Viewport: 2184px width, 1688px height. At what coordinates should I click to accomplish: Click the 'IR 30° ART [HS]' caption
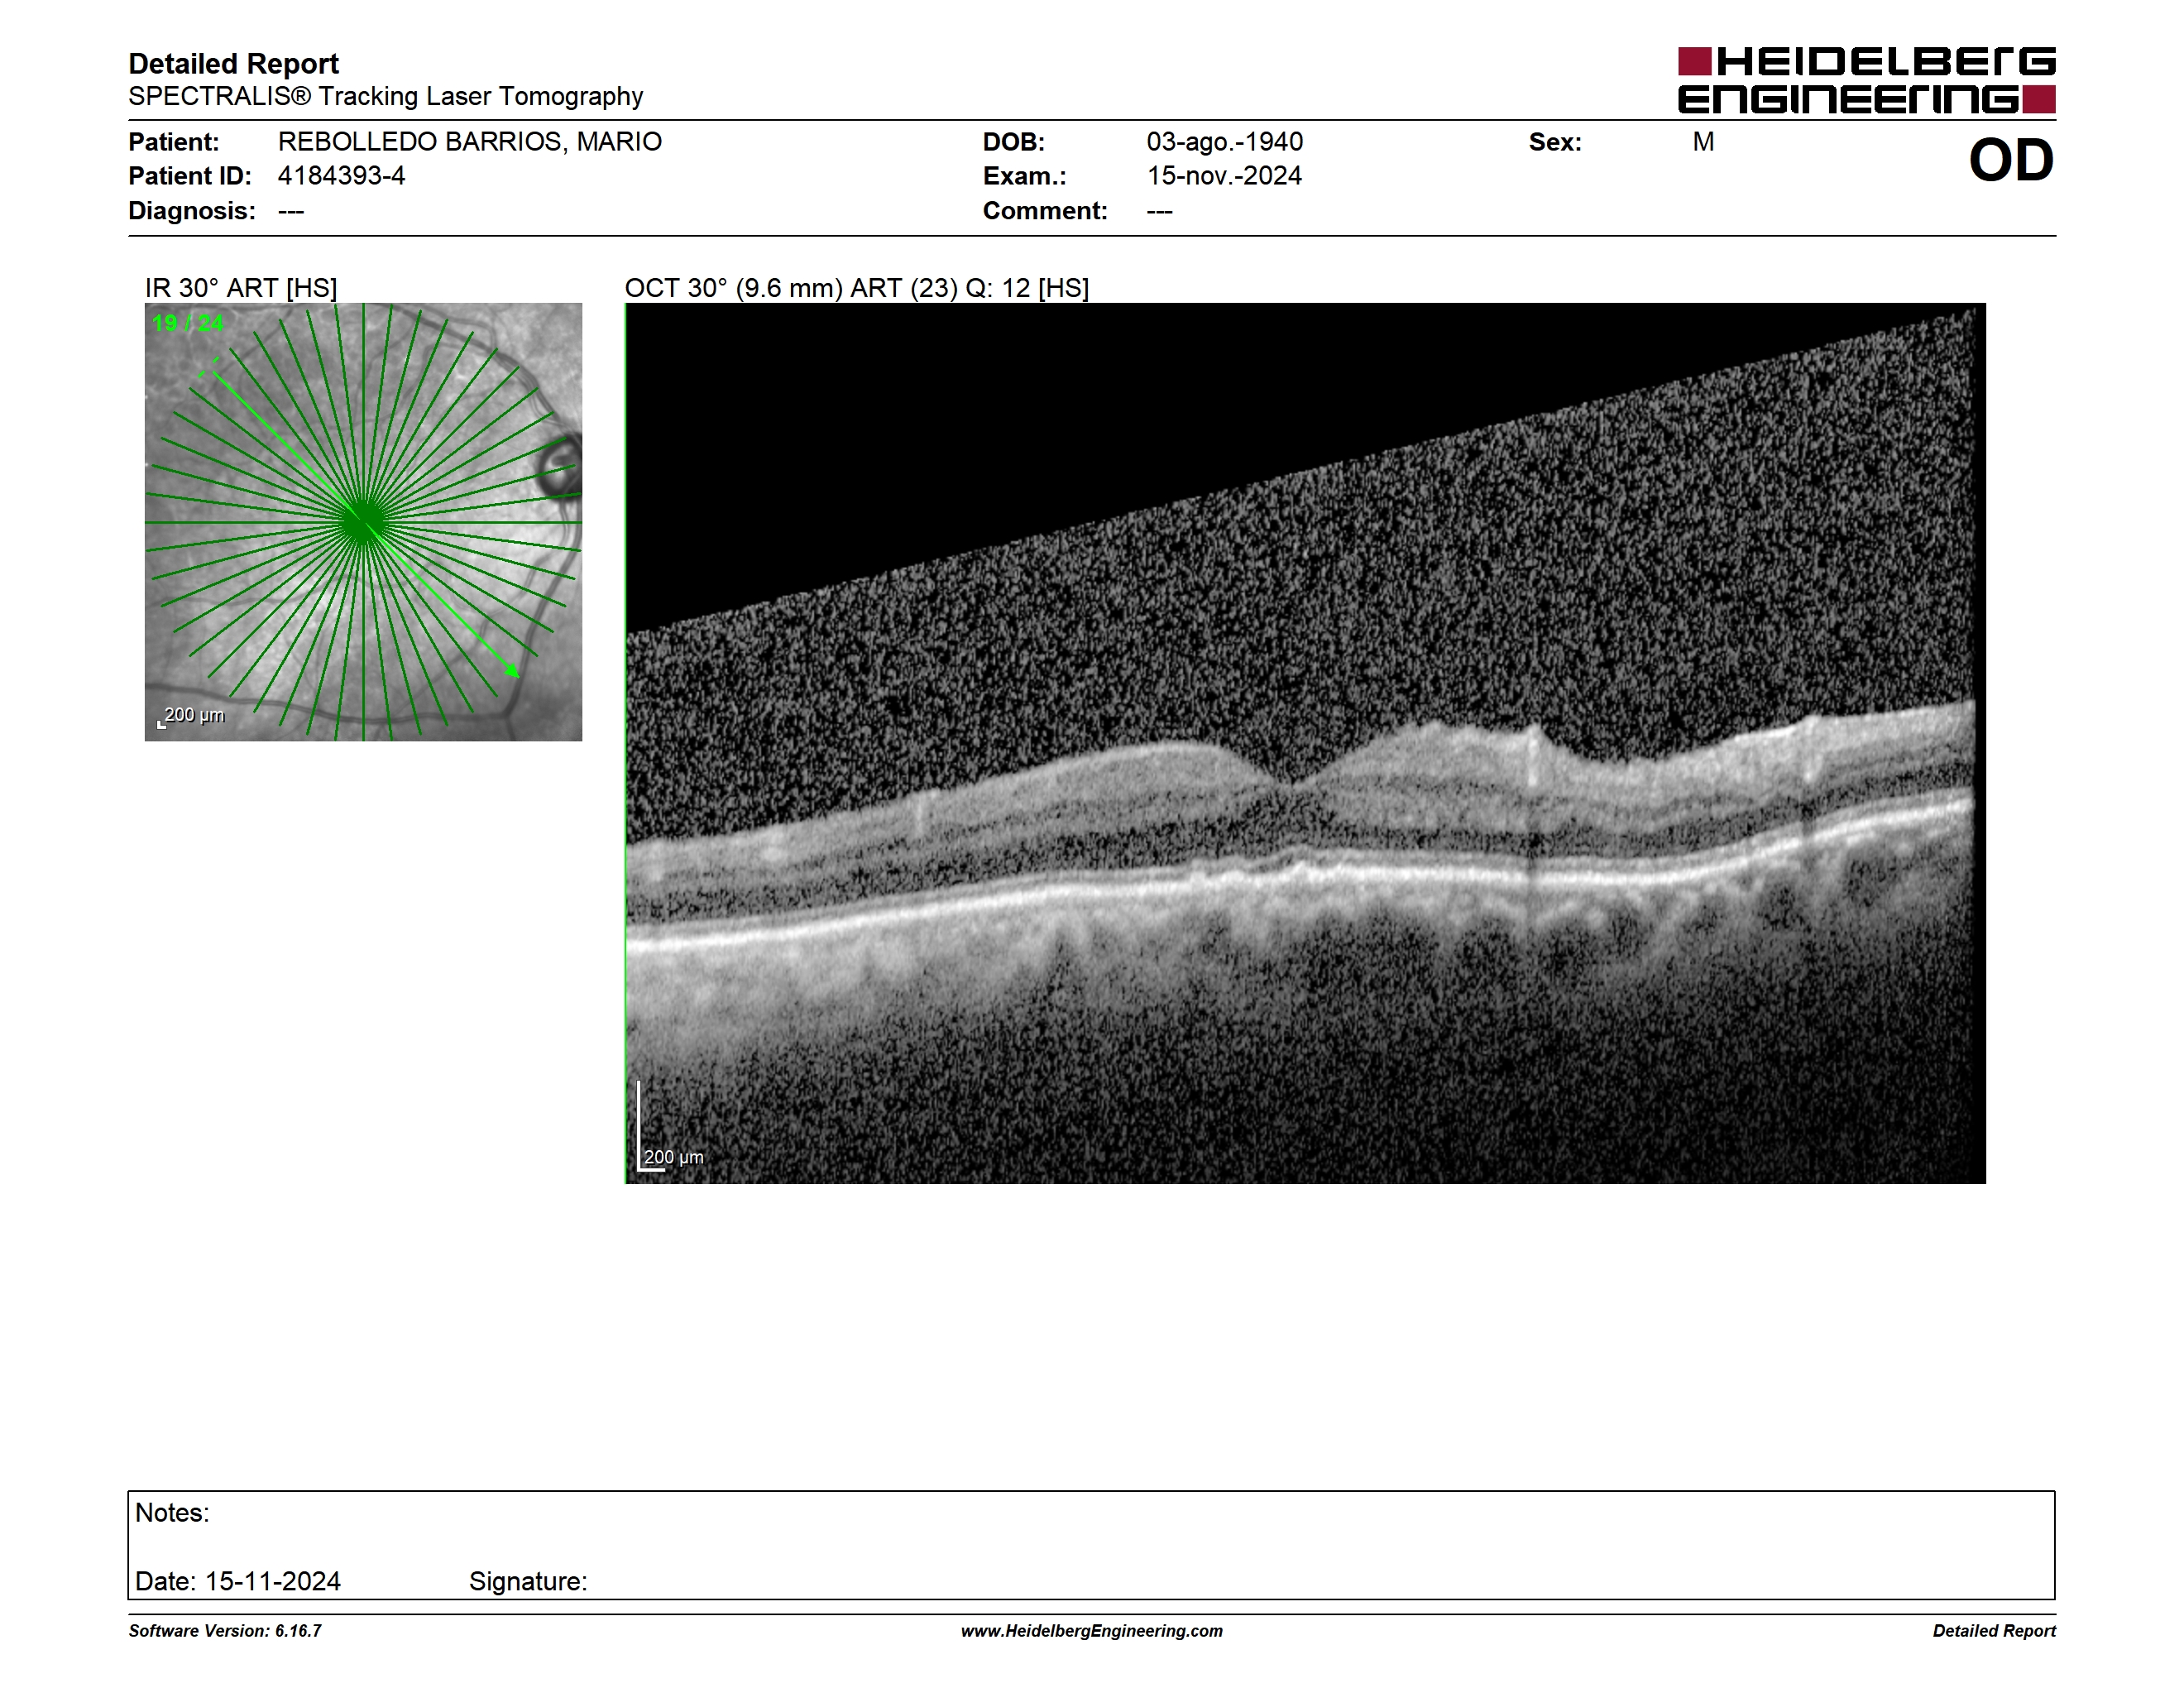(241, 288)
